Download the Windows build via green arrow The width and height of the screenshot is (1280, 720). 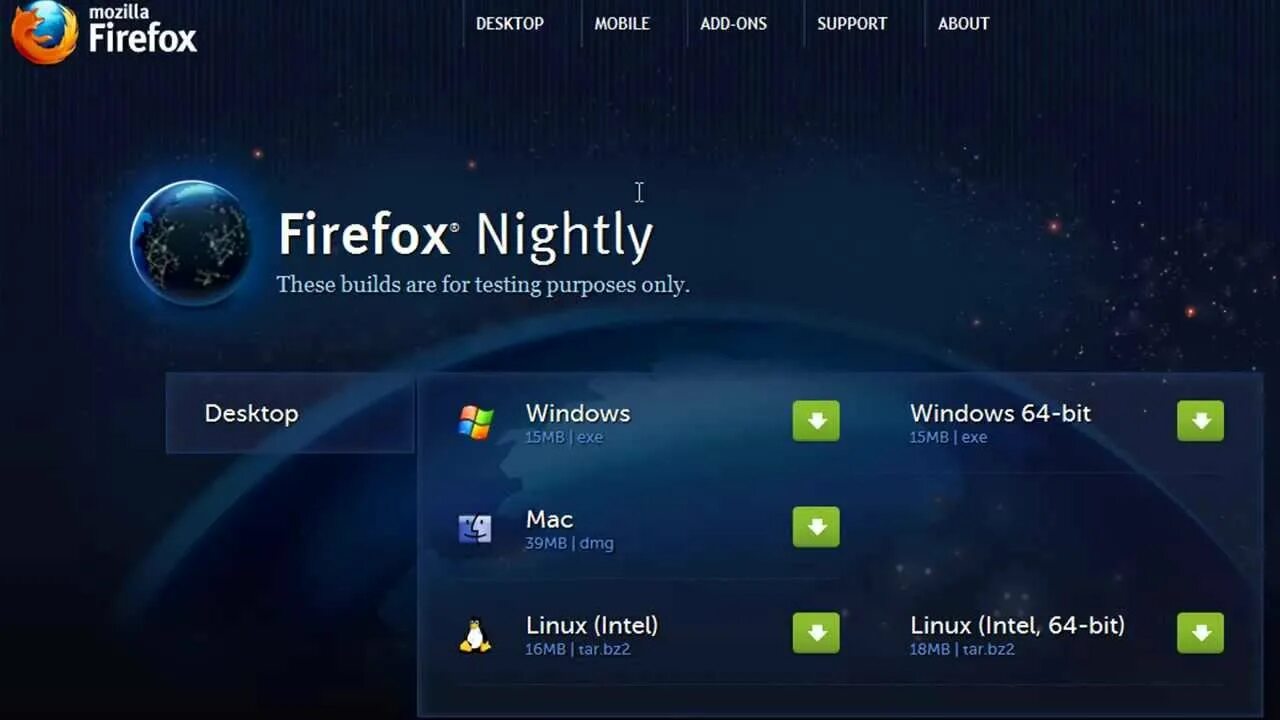tap(816, 421)
